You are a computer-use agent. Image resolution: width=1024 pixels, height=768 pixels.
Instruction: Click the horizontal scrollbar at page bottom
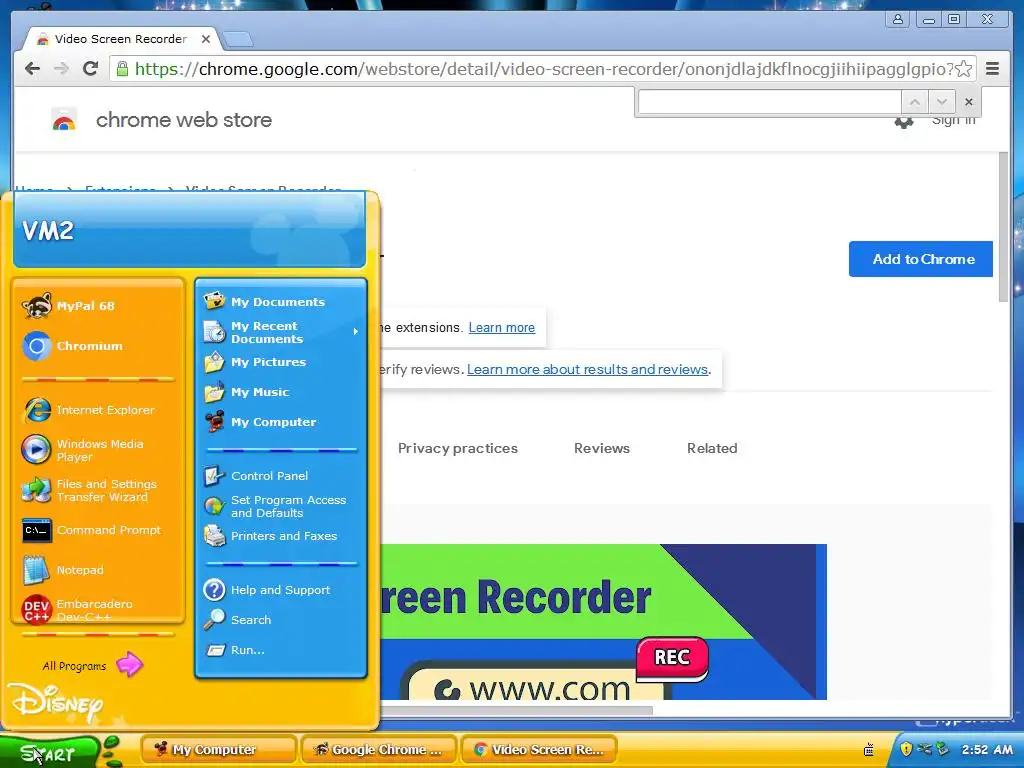(x=517, y=711)
